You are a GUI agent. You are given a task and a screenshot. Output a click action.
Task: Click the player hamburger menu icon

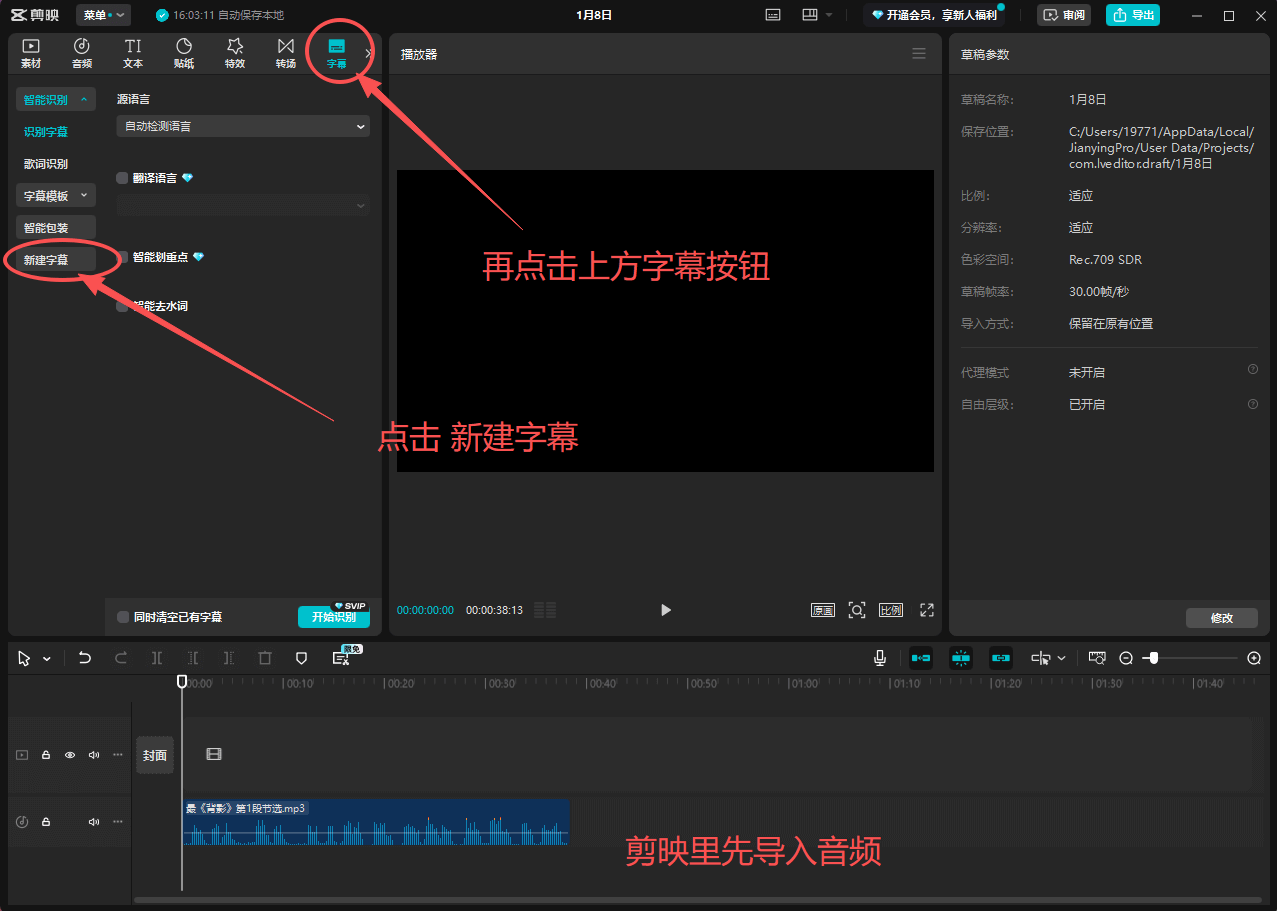tap(919, 54)
